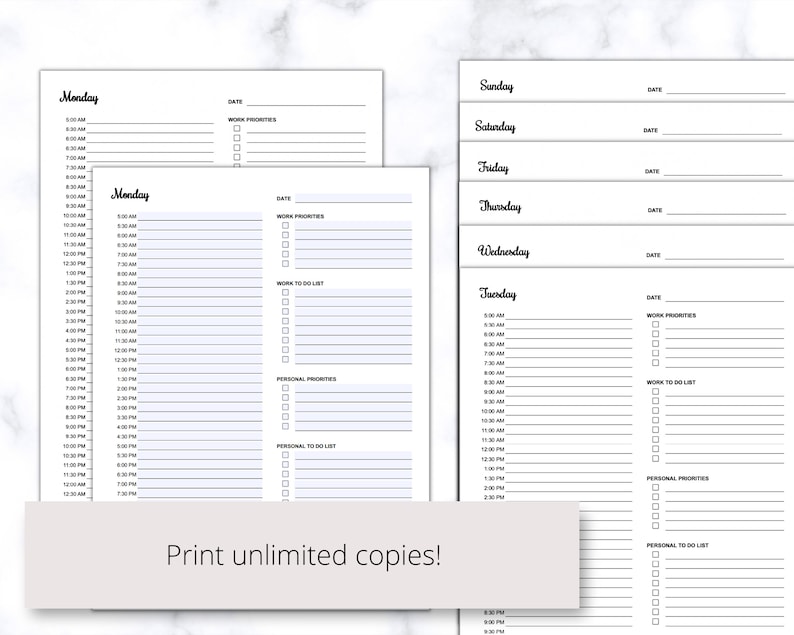Image resolution: width=794 pixels, height=635 pixels.
Task: Select the Saturday page heading
Action: [495, 126]
